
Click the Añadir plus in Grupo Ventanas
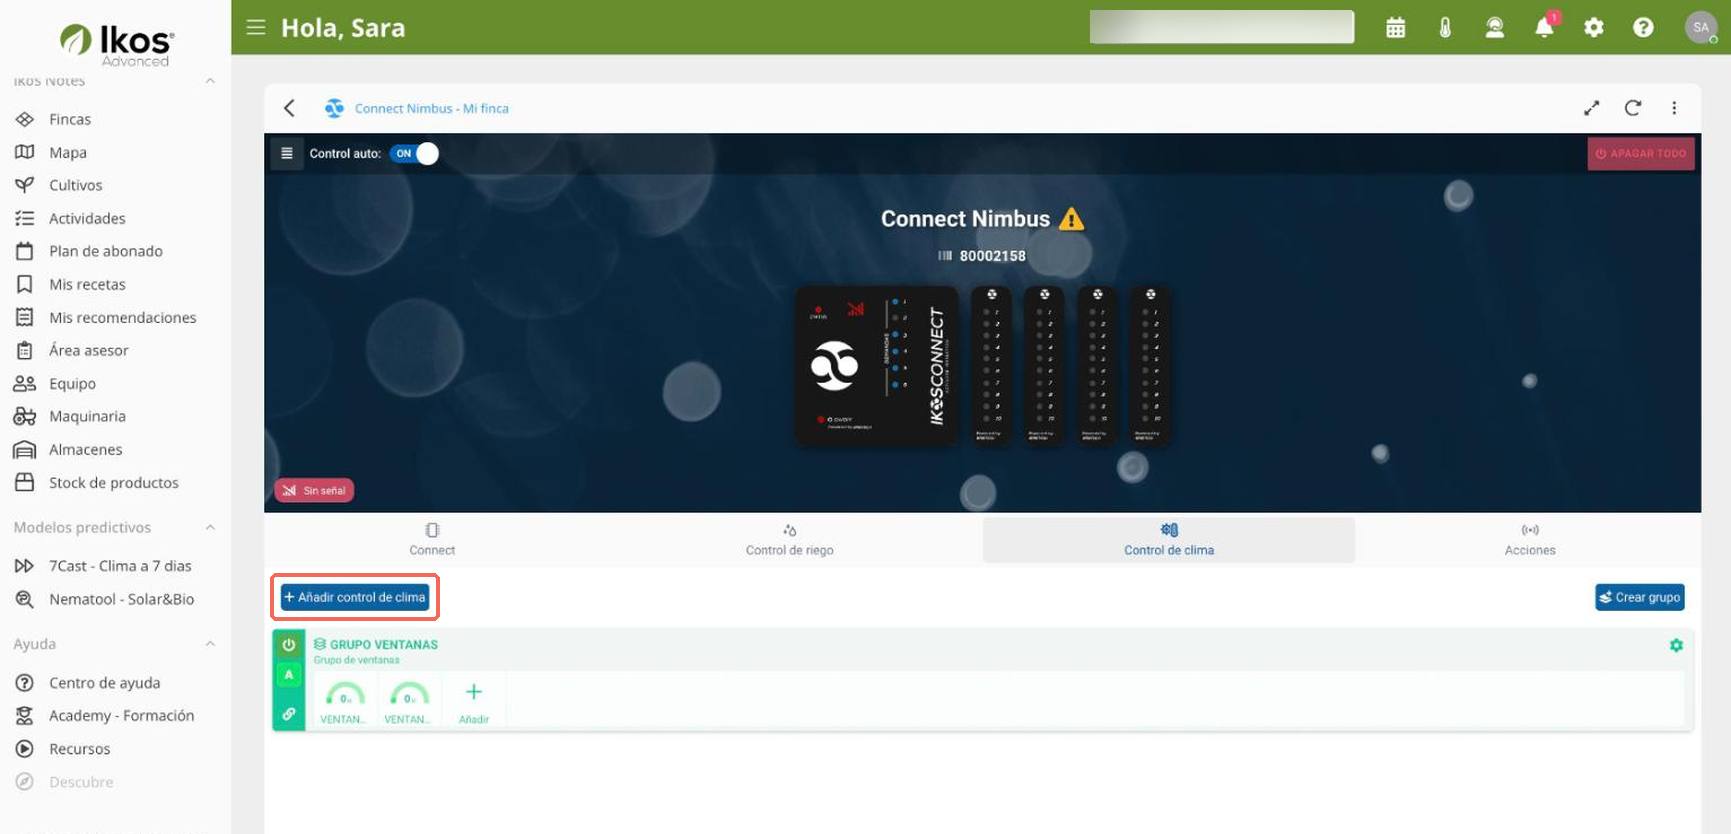tap(474, 700)
